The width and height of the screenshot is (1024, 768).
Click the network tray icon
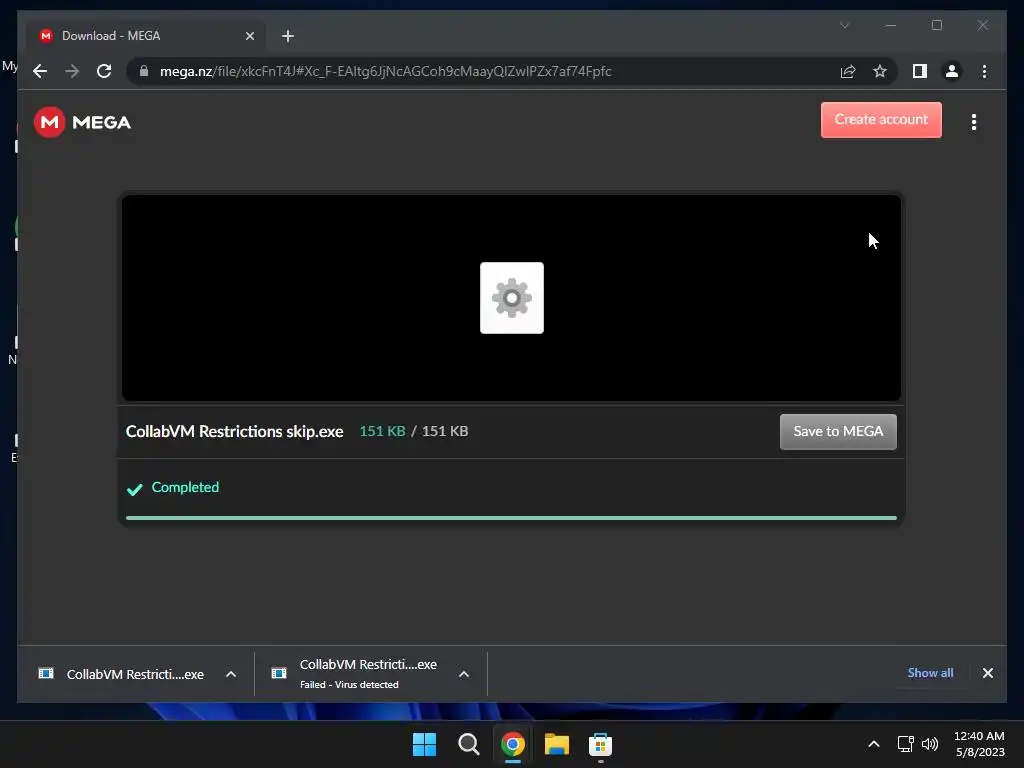(905, 744)
